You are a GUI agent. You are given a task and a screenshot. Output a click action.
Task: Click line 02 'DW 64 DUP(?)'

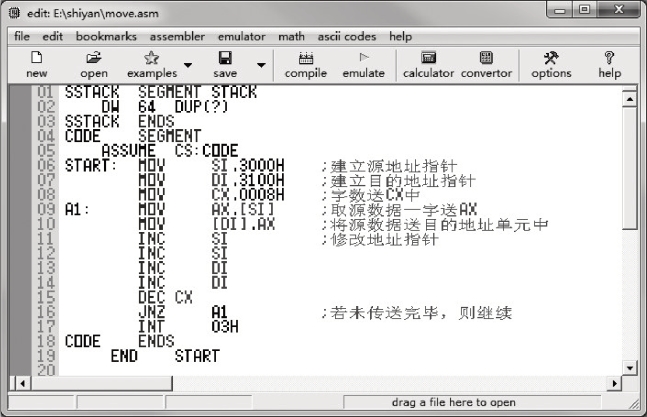[x=165, y=107]
